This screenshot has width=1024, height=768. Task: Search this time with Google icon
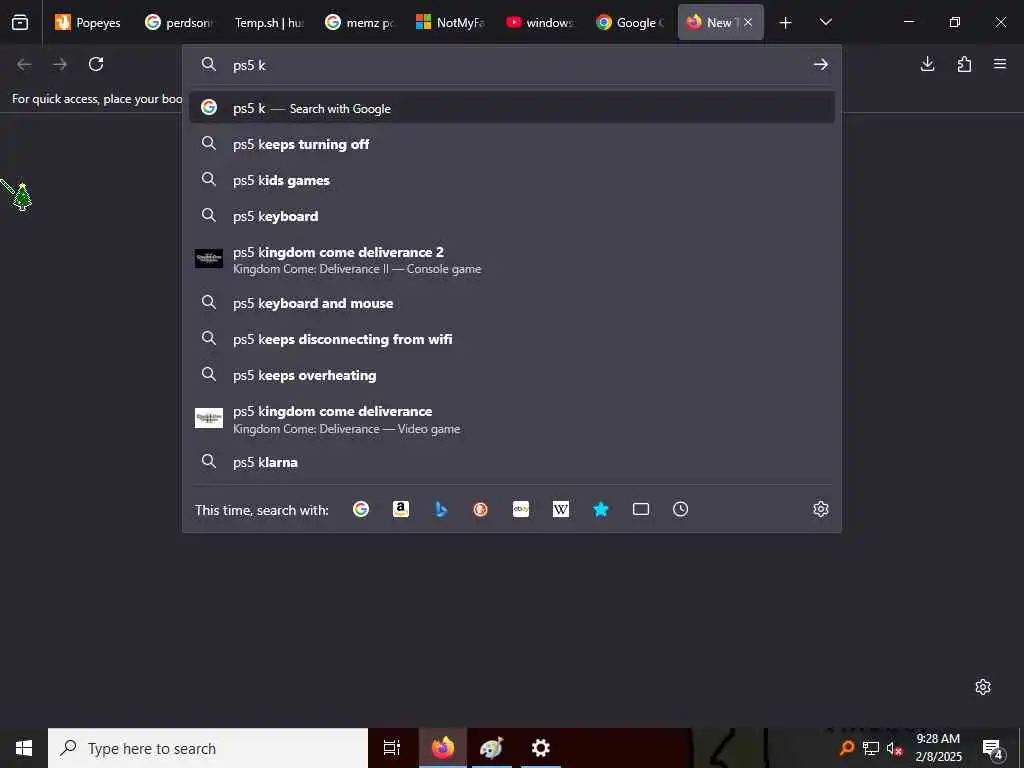pos(361,509)
